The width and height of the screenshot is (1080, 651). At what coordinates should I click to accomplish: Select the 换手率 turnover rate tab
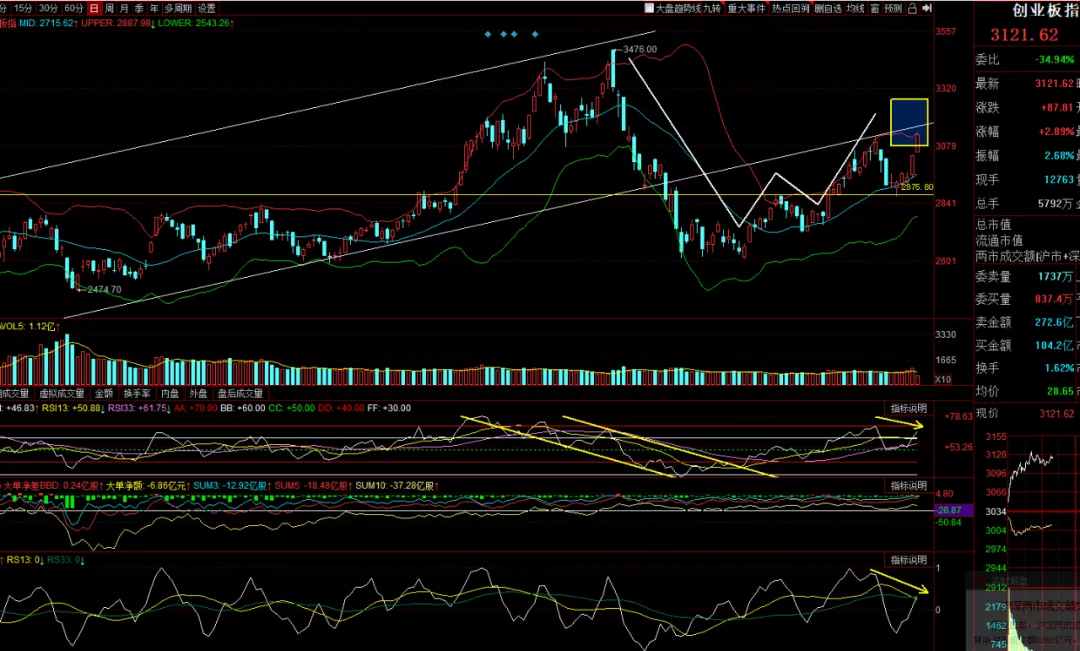[x=137, y=393]
